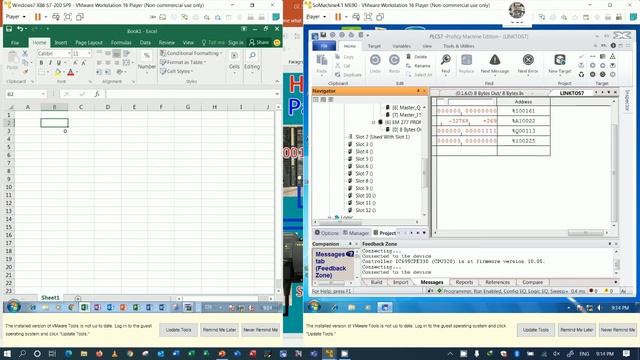Open Excel's Insert ribbon tab
640x360 pixels.
click(x=60, y=42)
